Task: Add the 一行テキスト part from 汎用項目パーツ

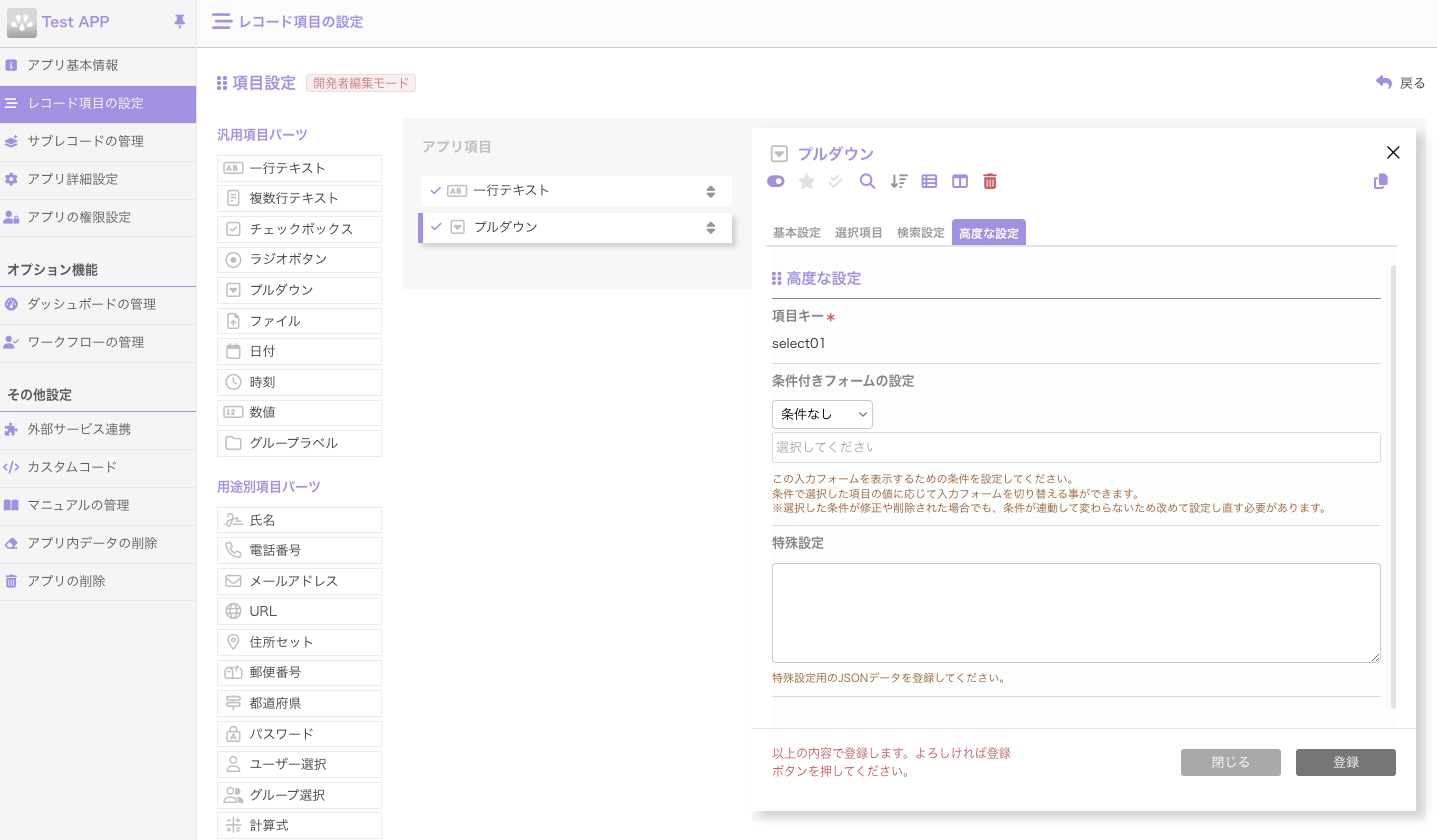Action: [299, 168]
